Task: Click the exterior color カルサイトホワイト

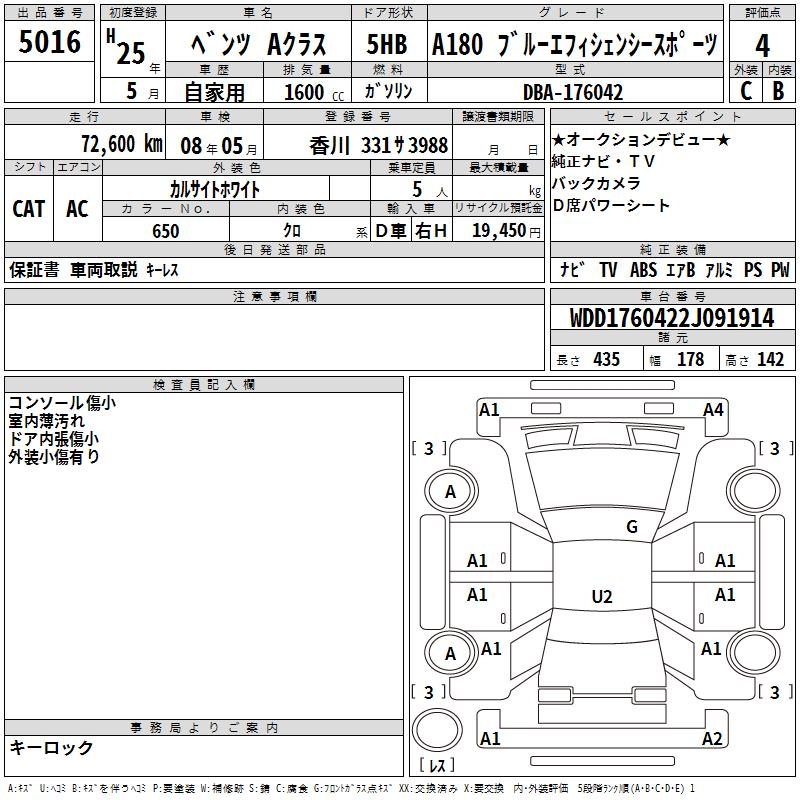Action: coord(215,189)
